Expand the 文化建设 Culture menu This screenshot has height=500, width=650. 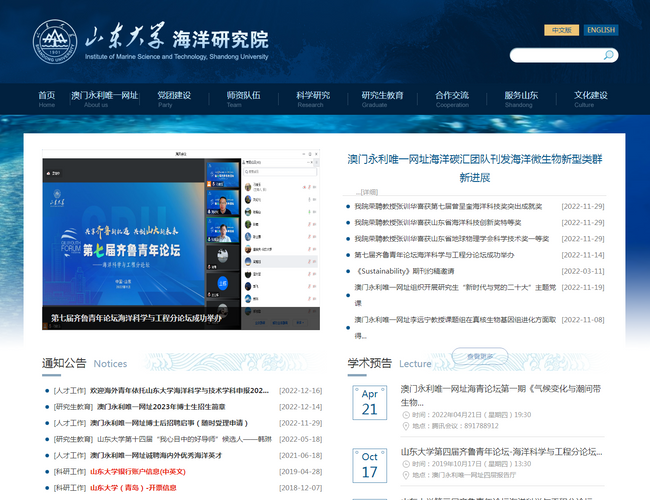pos(590,98)
